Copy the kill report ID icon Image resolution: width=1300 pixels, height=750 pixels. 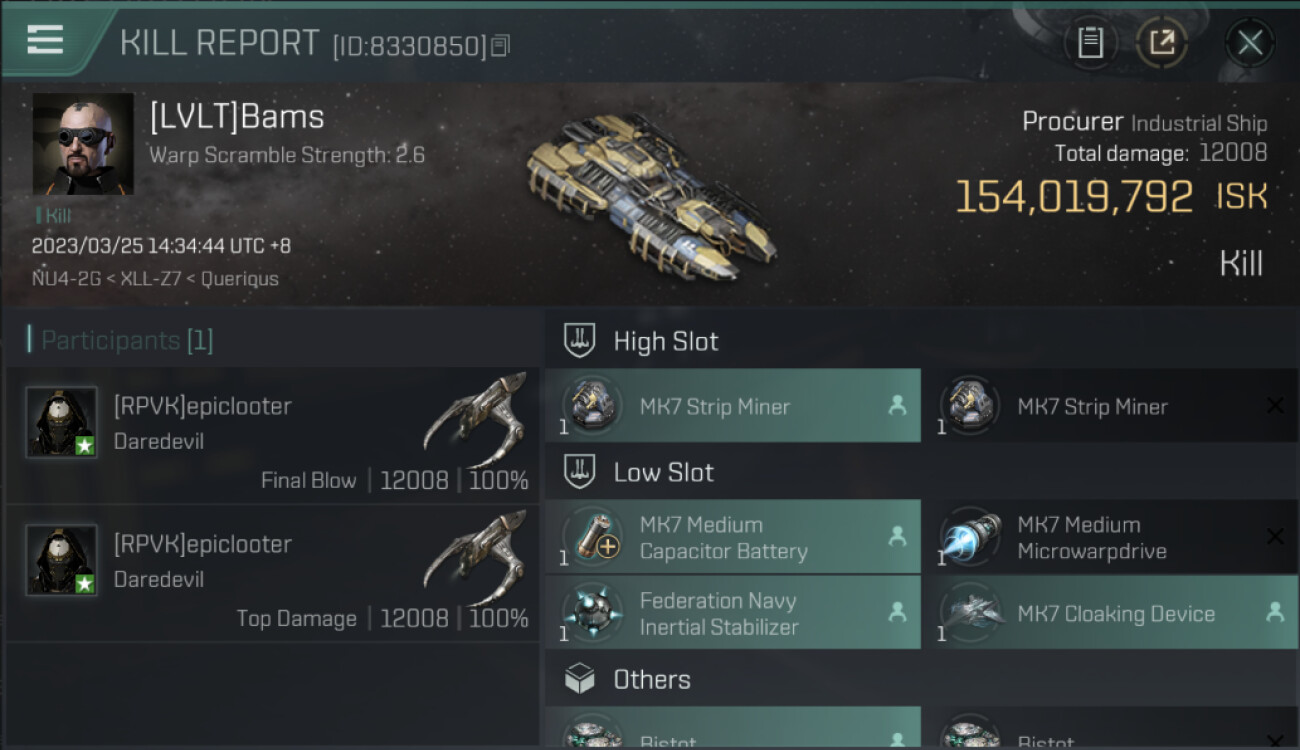tap(500, 46)
